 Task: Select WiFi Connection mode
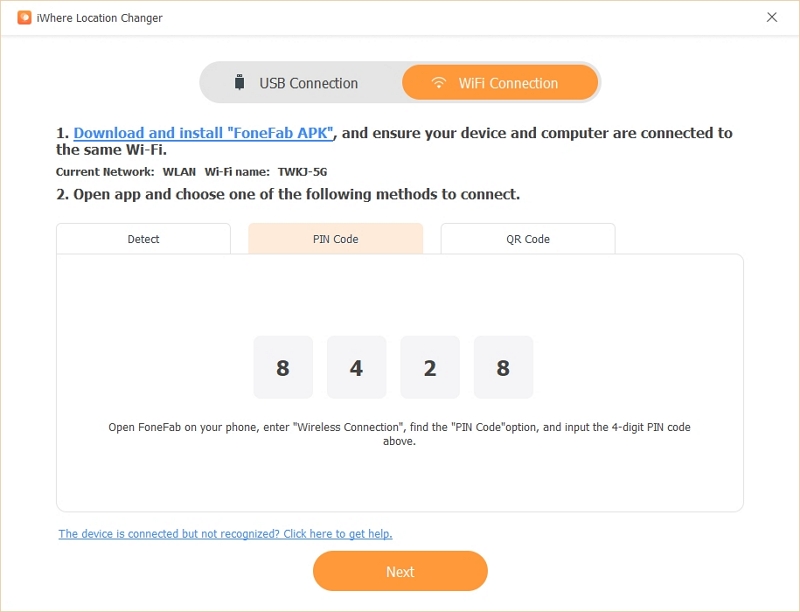[500, 82]
